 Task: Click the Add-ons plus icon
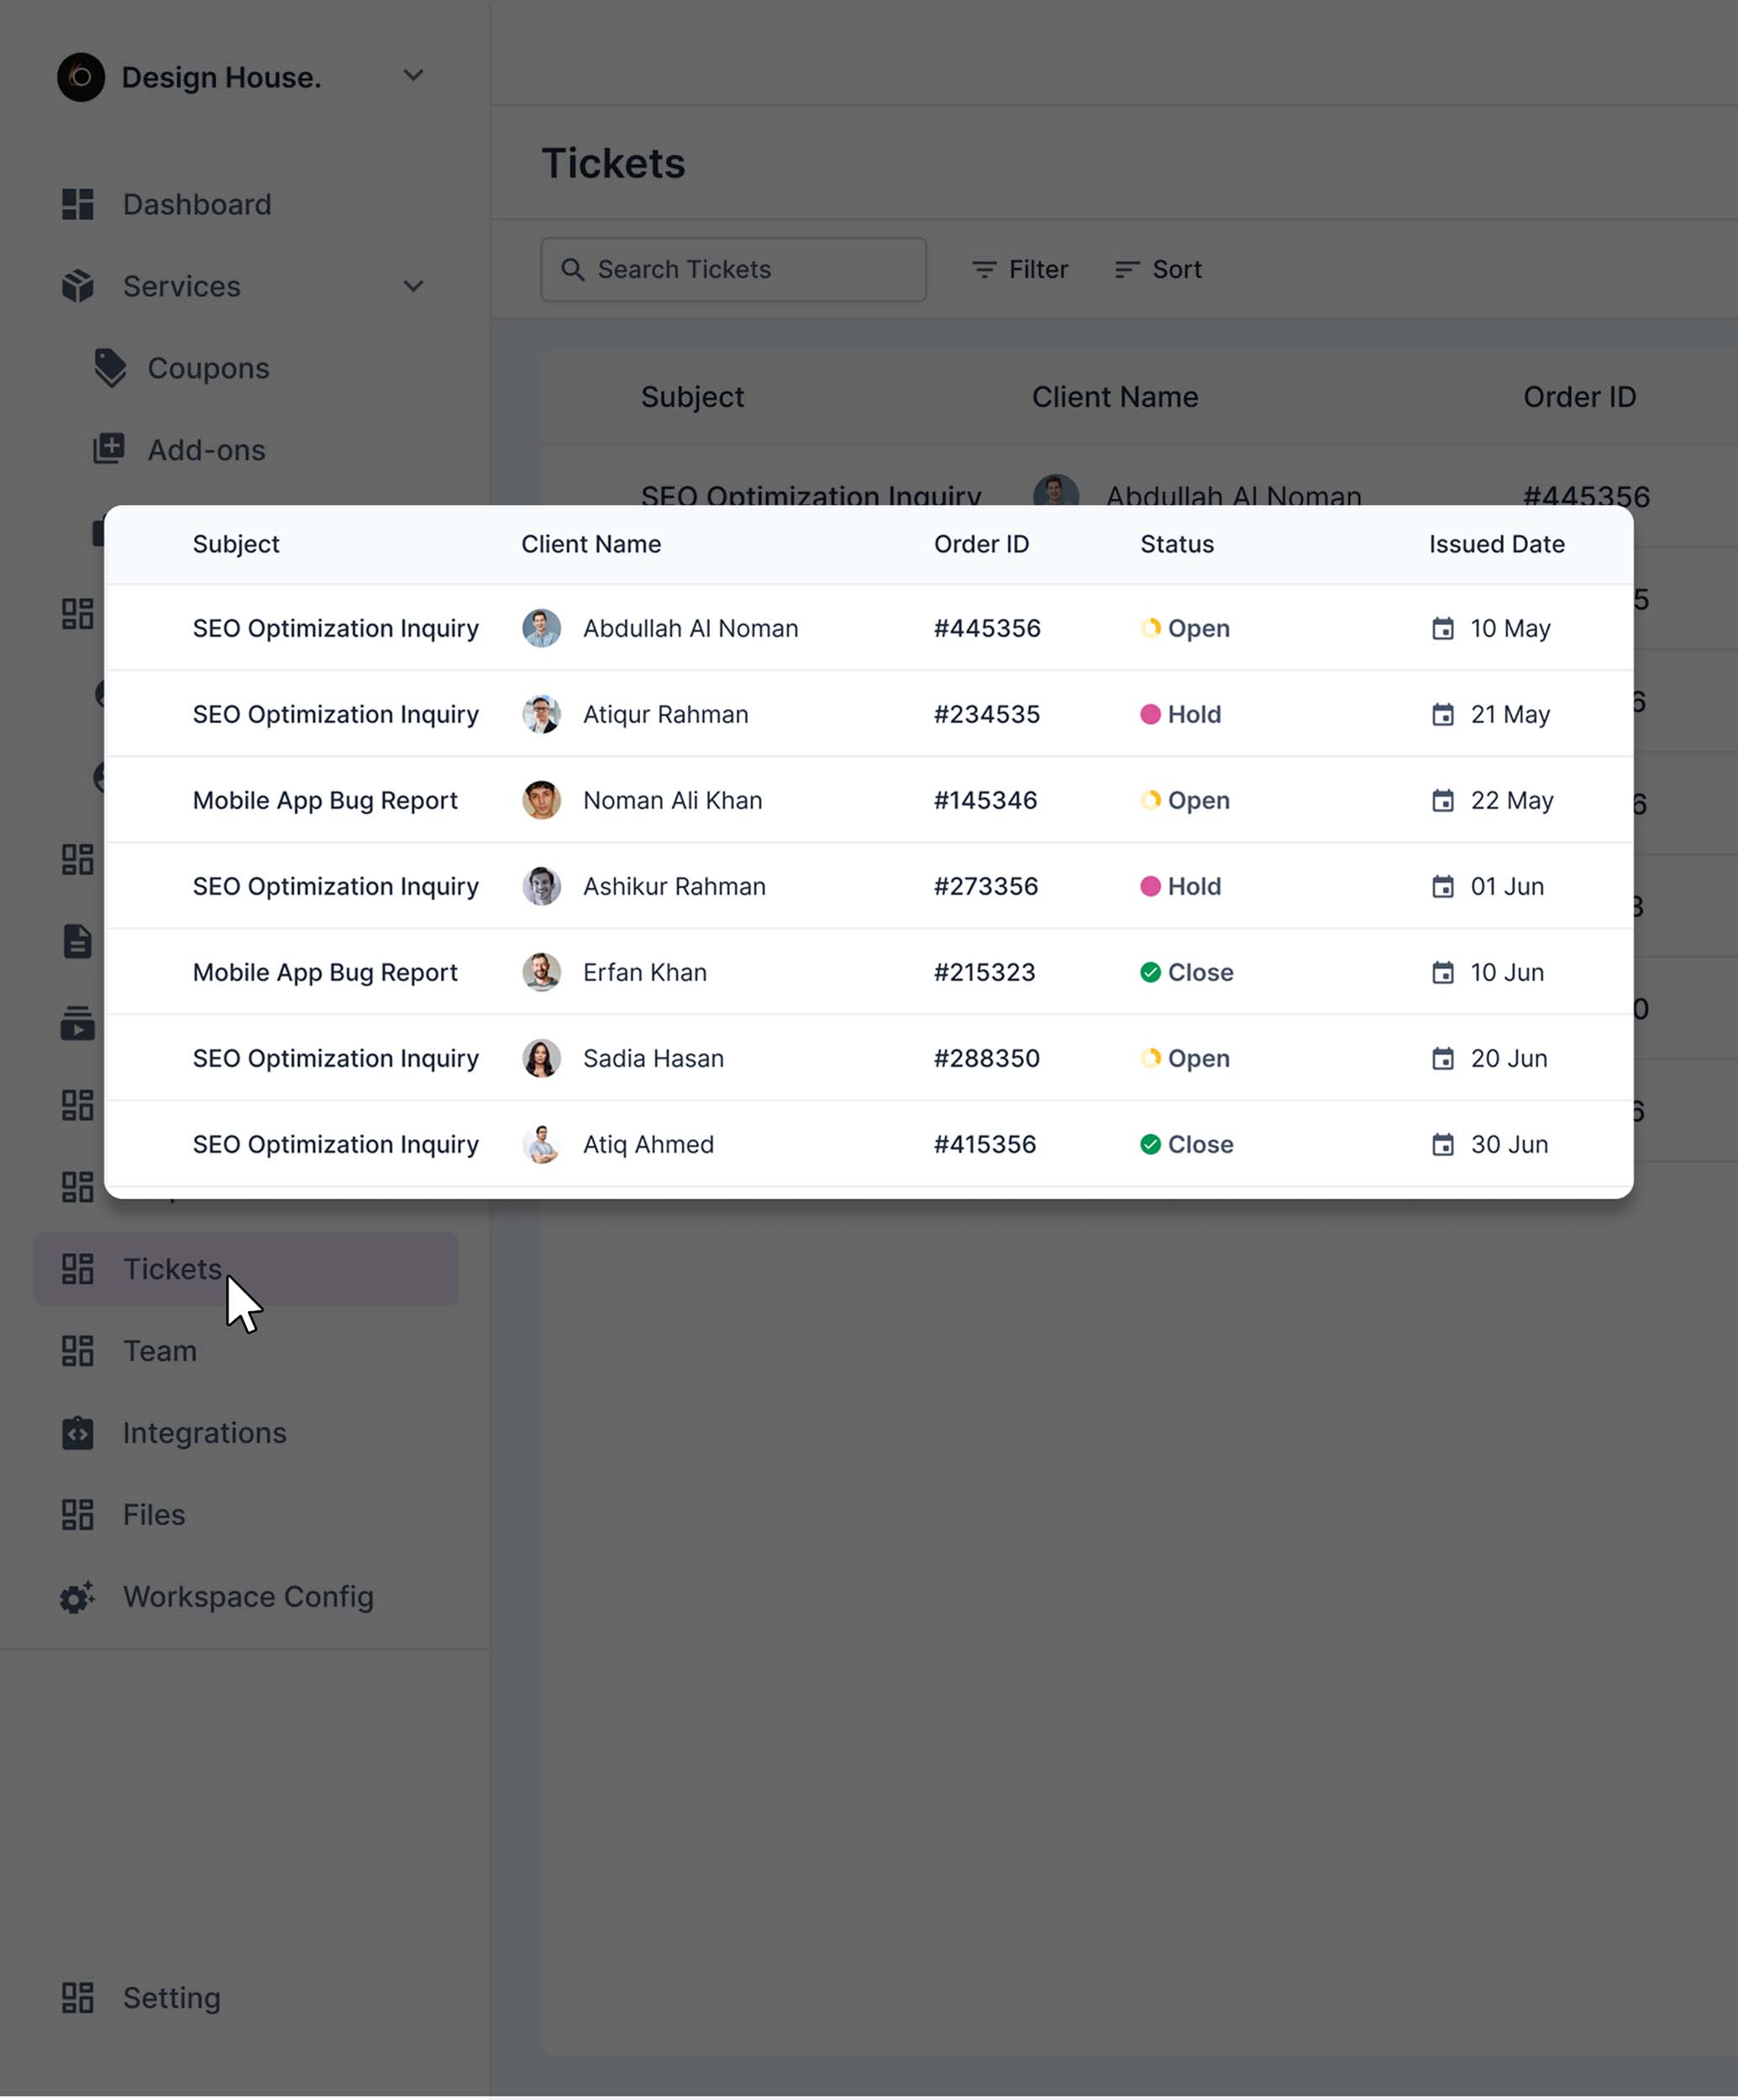pos(109,449)
